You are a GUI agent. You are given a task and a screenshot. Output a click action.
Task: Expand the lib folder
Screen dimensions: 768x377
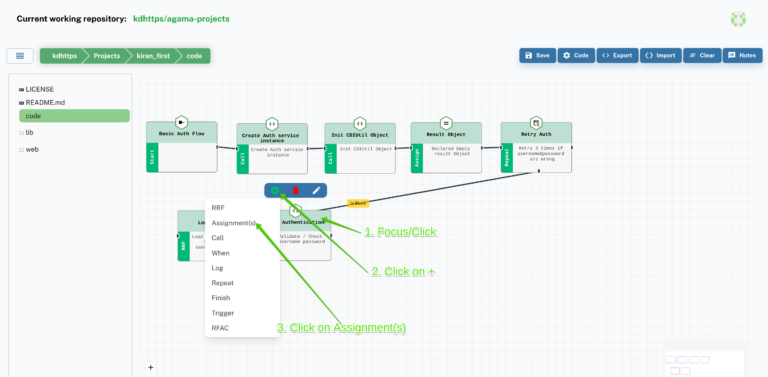click(x=26, y=133)
